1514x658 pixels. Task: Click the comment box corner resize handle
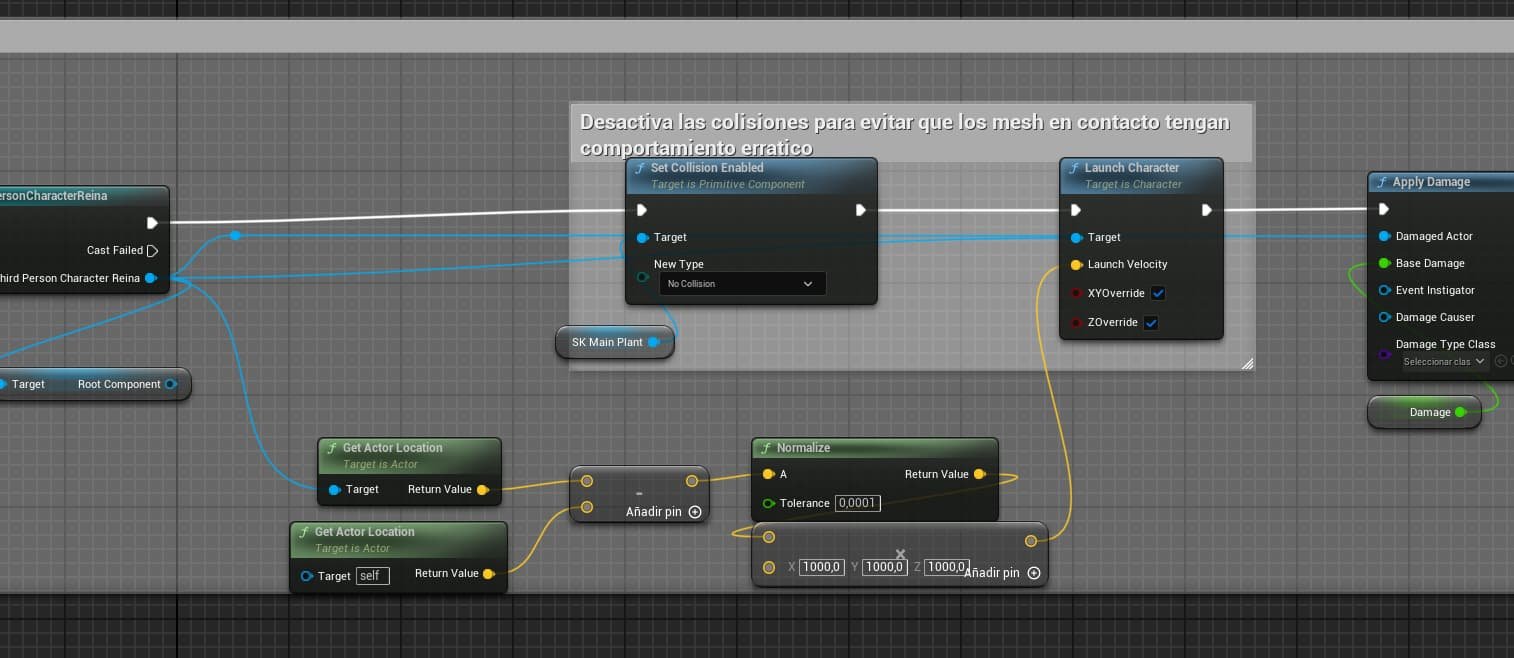point(1247,364)
